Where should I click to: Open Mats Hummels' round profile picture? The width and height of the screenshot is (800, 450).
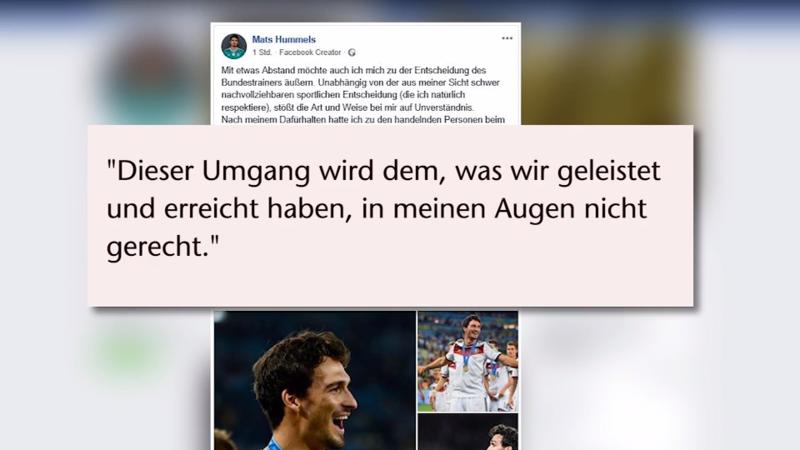(234, 46)
